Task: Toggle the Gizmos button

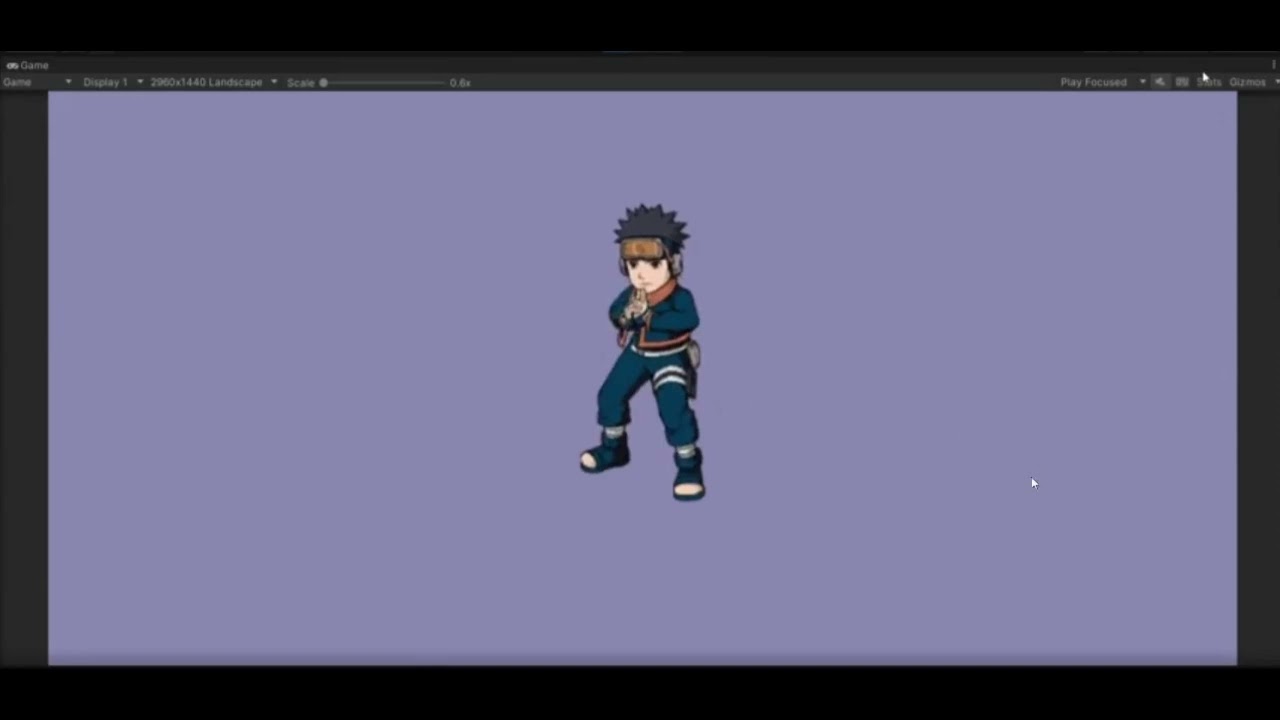Action: coord(1247,82)
